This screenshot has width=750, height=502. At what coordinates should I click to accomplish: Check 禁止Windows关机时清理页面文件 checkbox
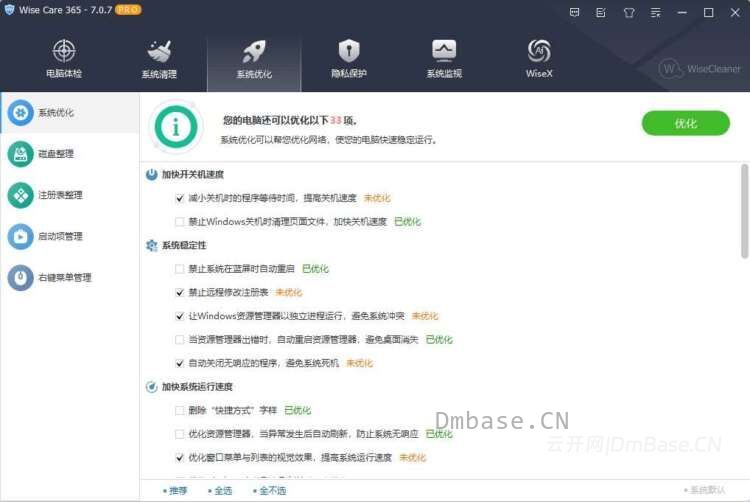click(179, 222)
